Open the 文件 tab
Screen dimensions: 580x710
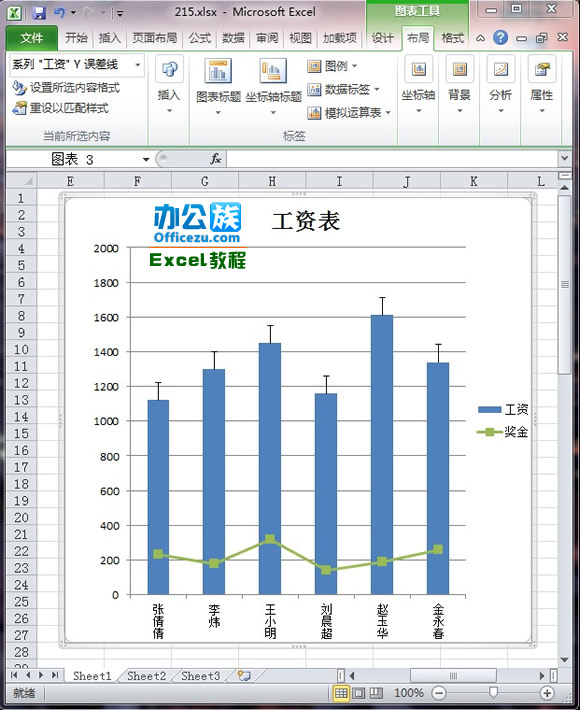[x=32, y=38]
